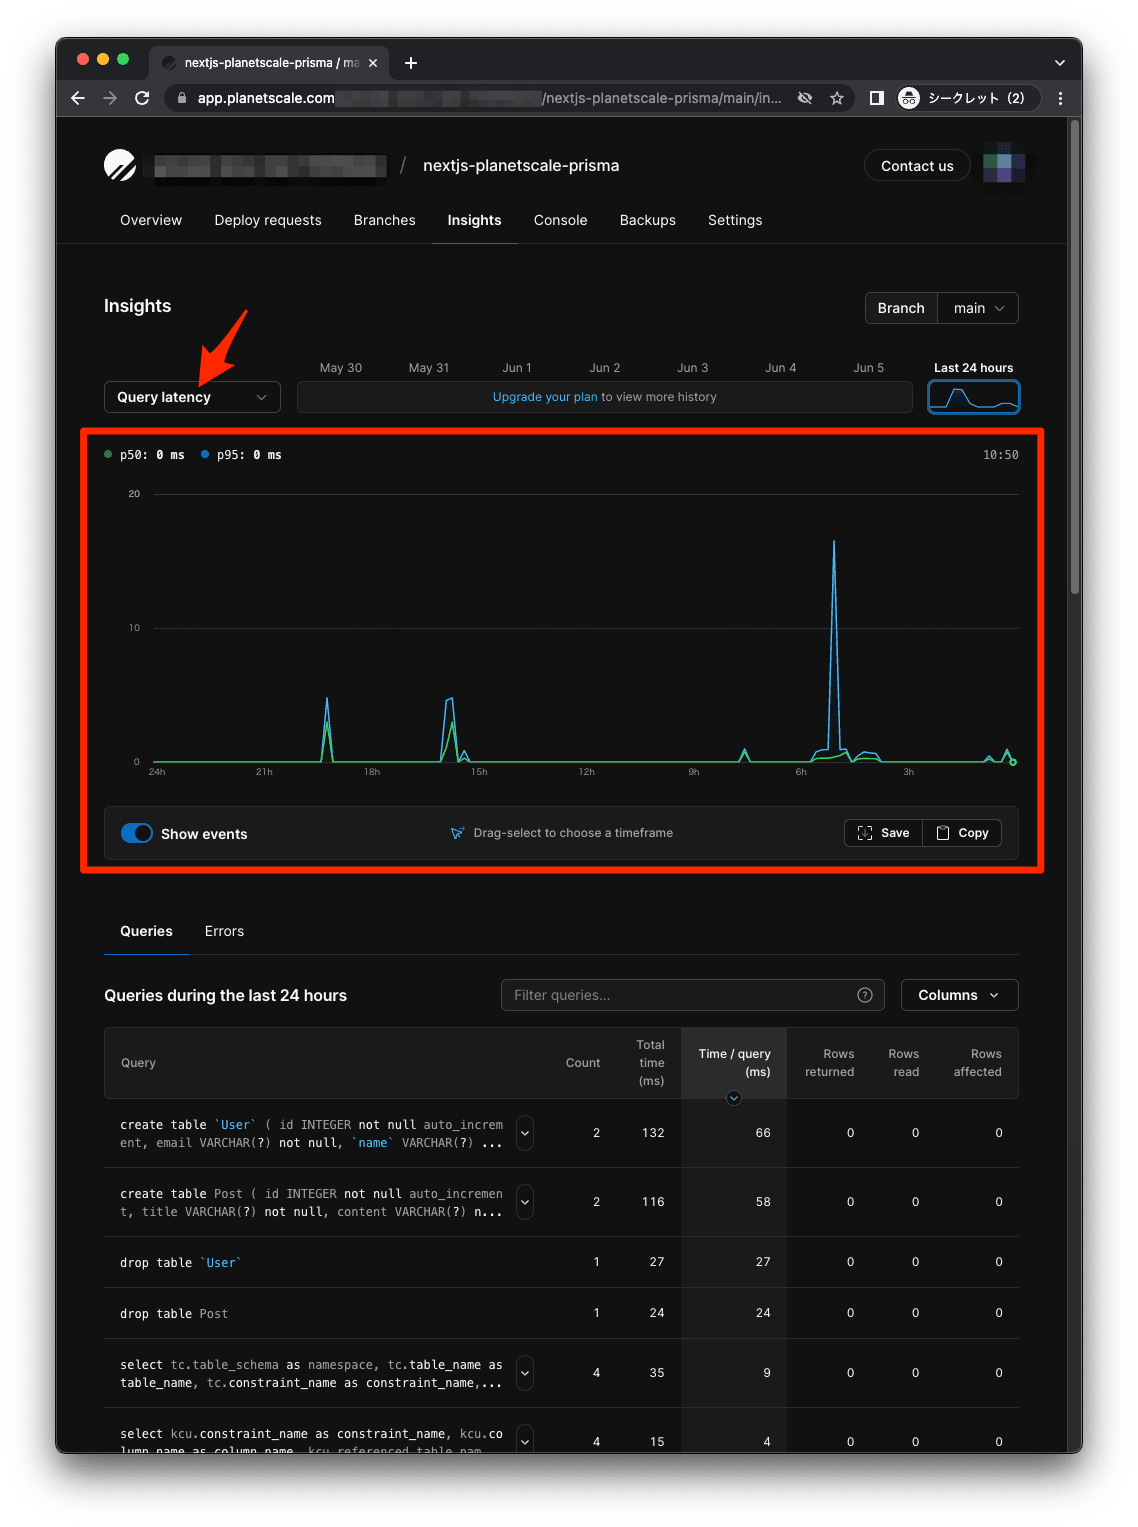Click the Filter queries input field
The image size is (1138, 1527).
point(692,995)
